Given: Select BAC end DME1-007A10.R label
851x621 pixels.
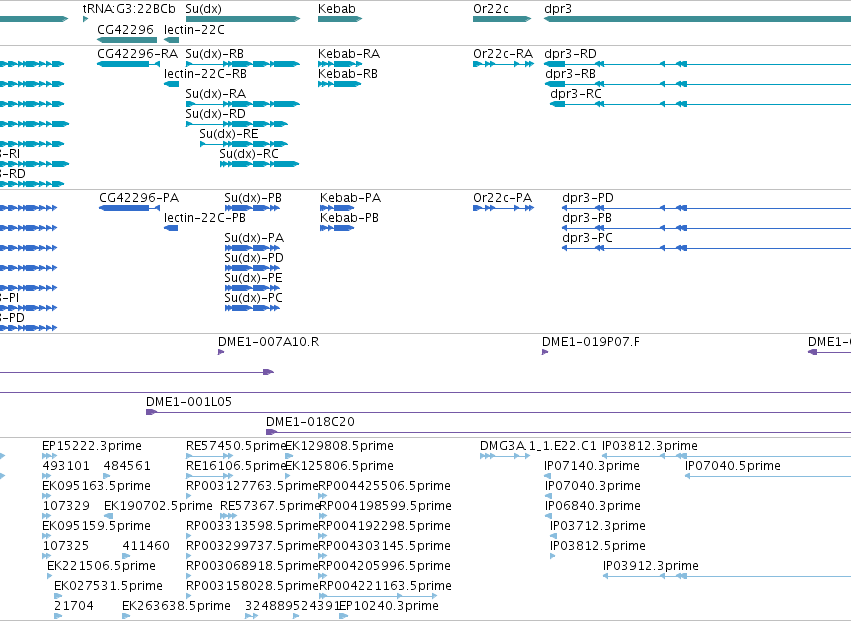Looking at the screenshot, I should pos(269,342).
